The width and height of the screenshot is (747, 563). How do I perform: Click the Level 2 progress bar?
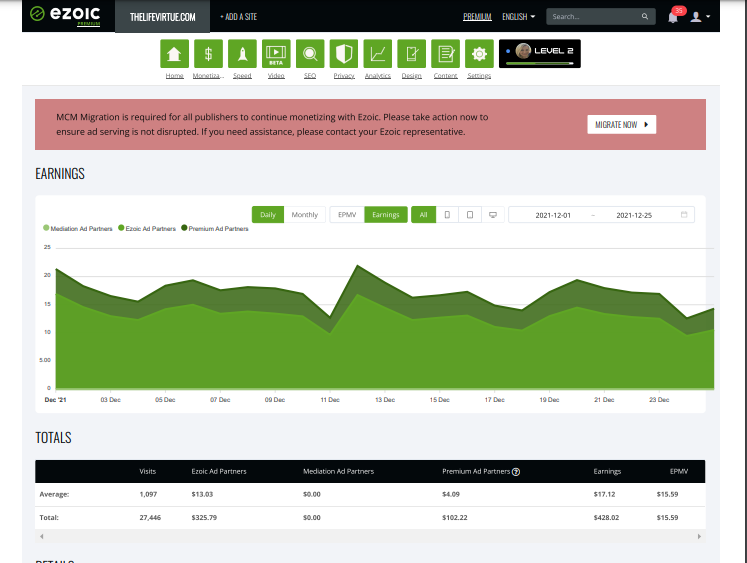[x=539, y=63]
